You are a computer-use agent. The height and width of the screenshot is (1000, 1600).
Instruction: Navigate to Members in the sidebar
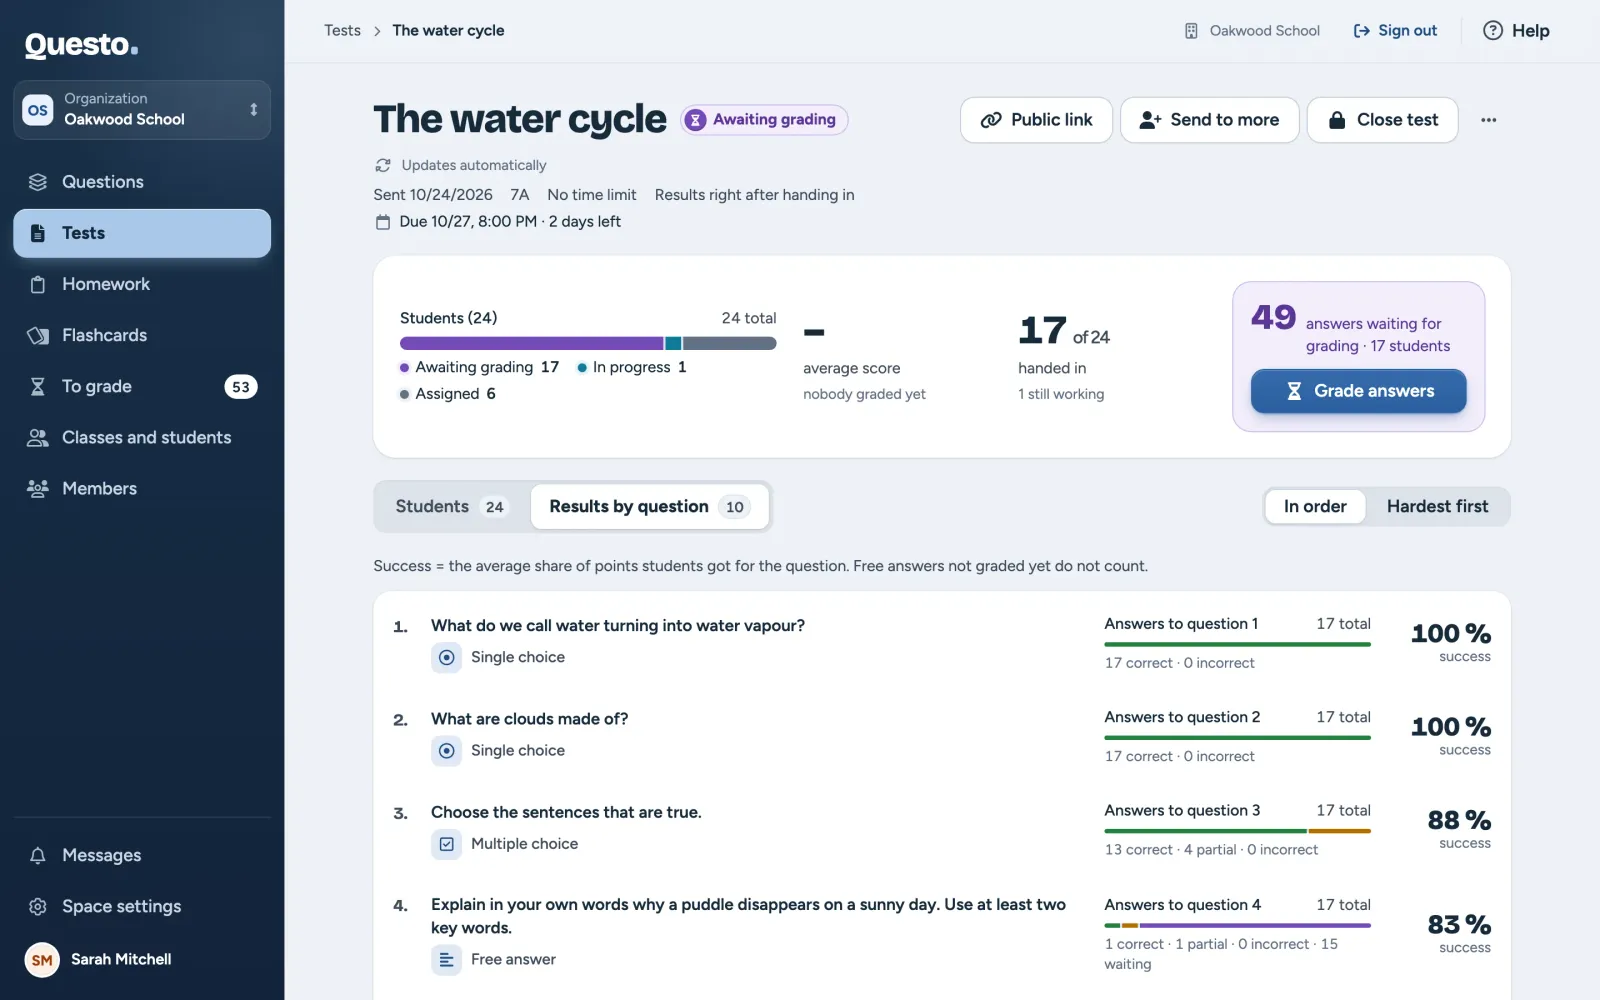(x=142, y=488)
